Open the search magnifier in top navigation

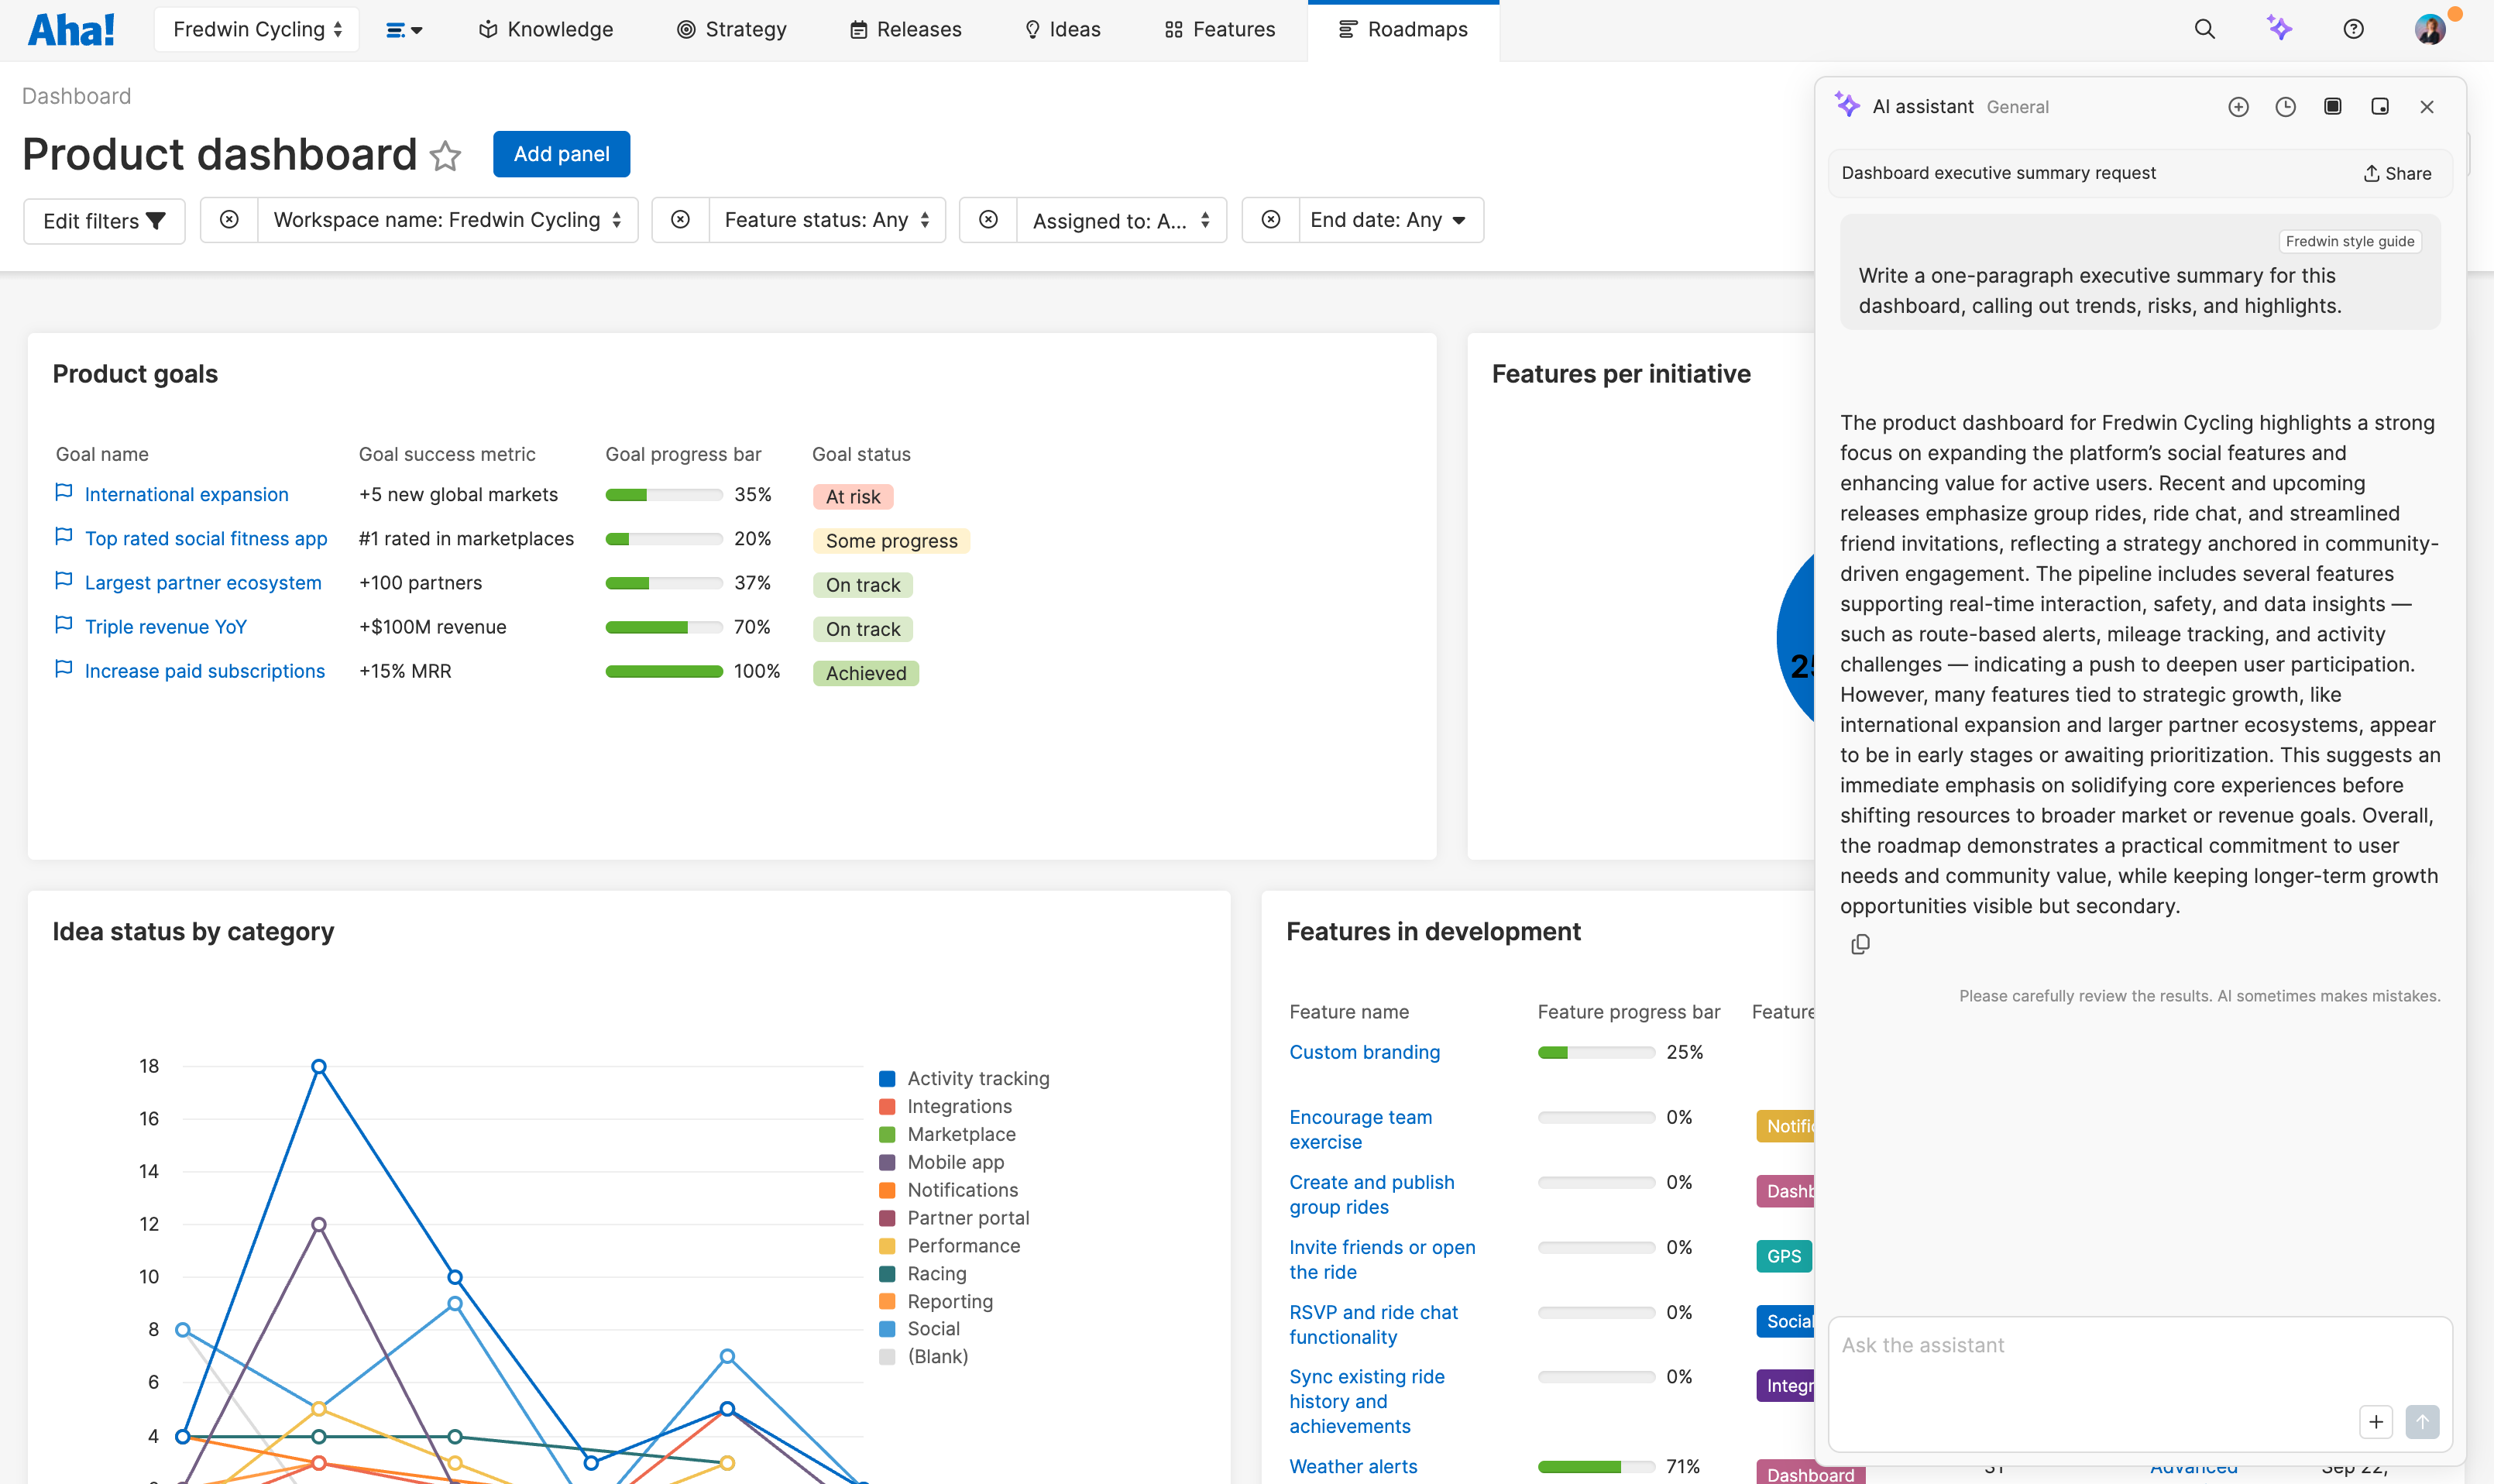click(2204, 29)
